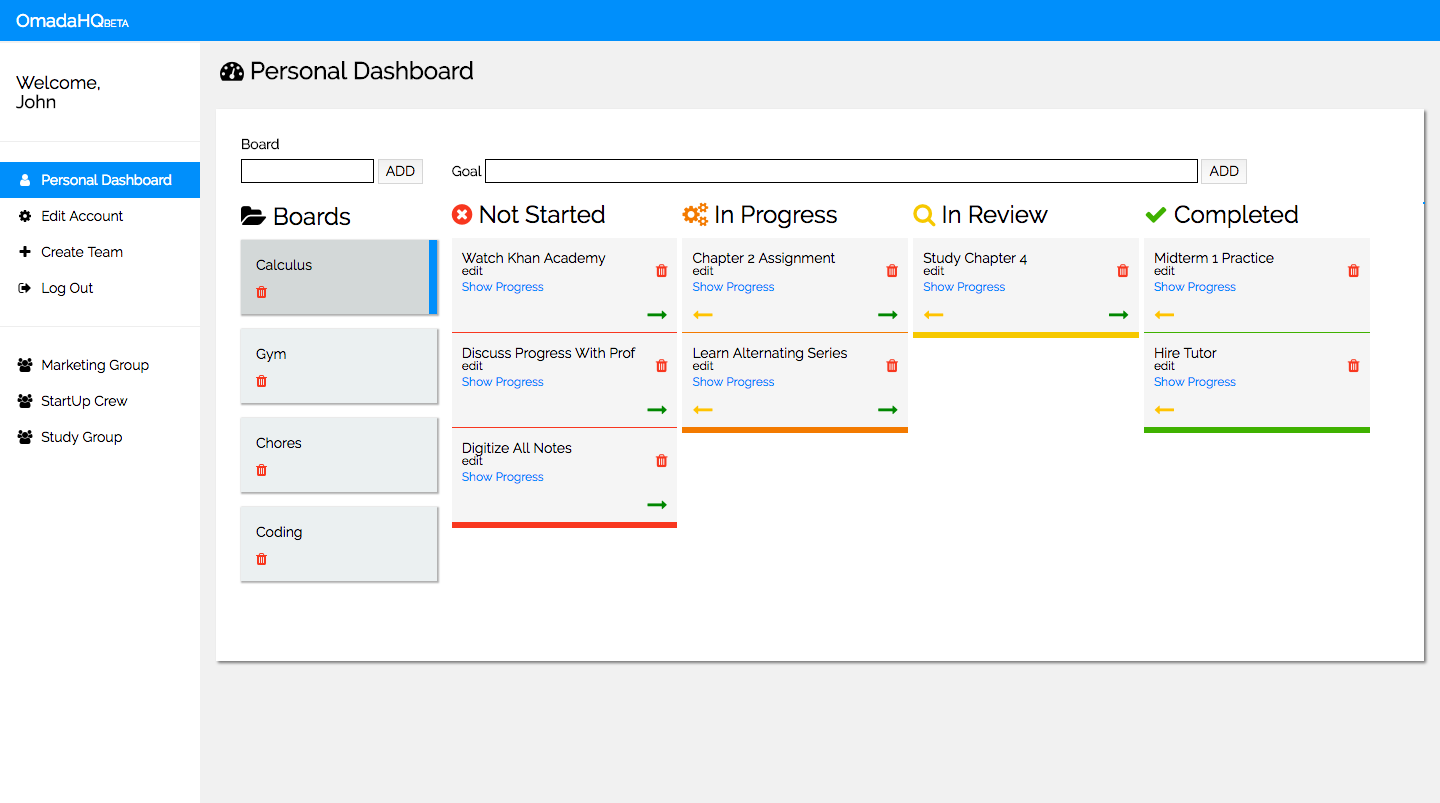
Task: Open the Study Group team page
Action: pyautogui.click(x=81, y=437)
